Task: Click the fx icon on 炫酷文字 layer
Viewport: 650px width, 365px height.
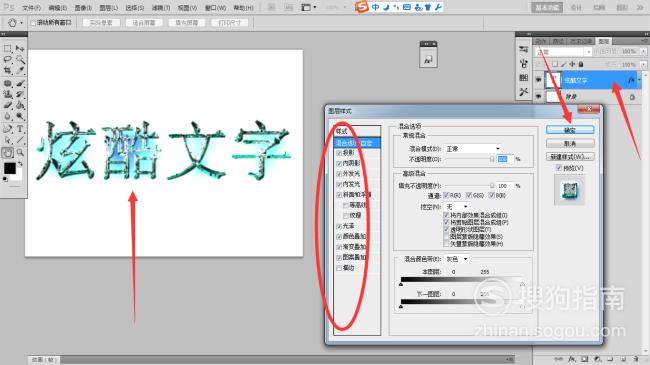Action: coord(631,80)
